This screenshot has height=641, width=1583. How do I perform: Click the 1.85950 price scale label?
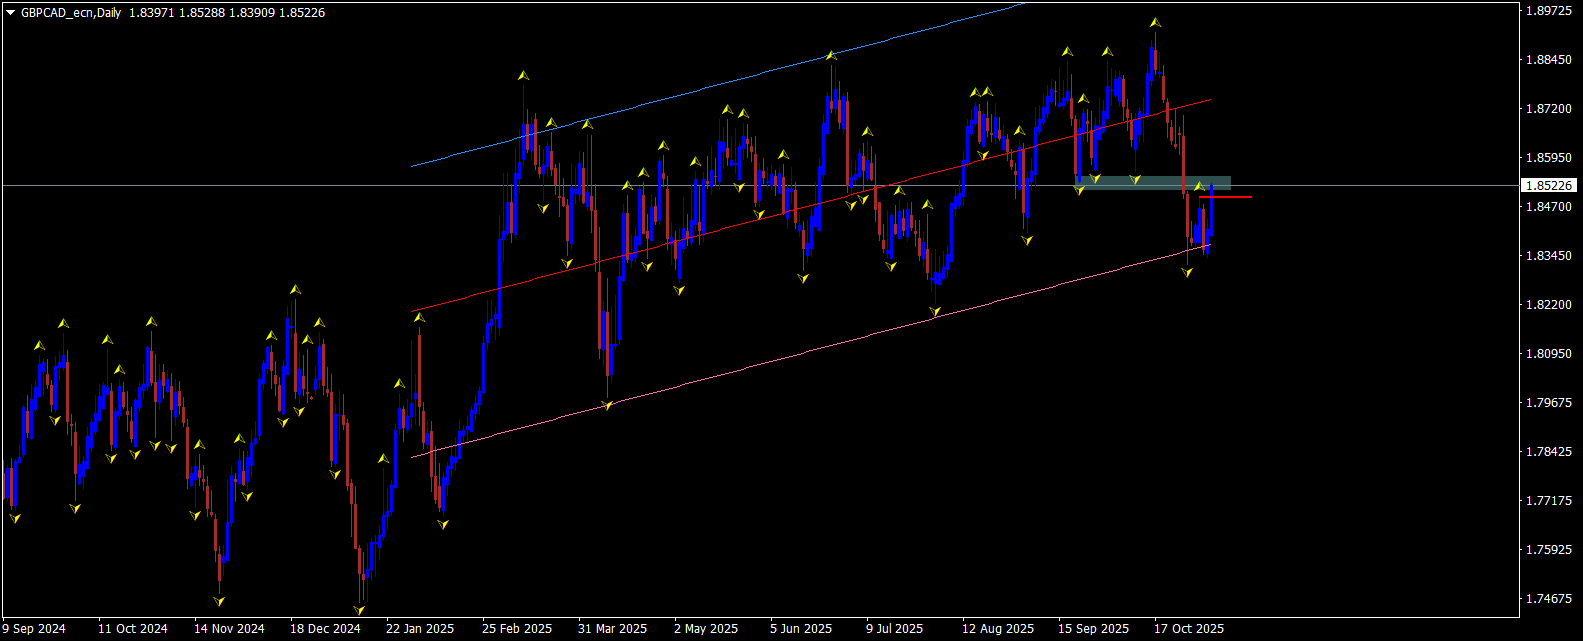[x=1549, y=157]
